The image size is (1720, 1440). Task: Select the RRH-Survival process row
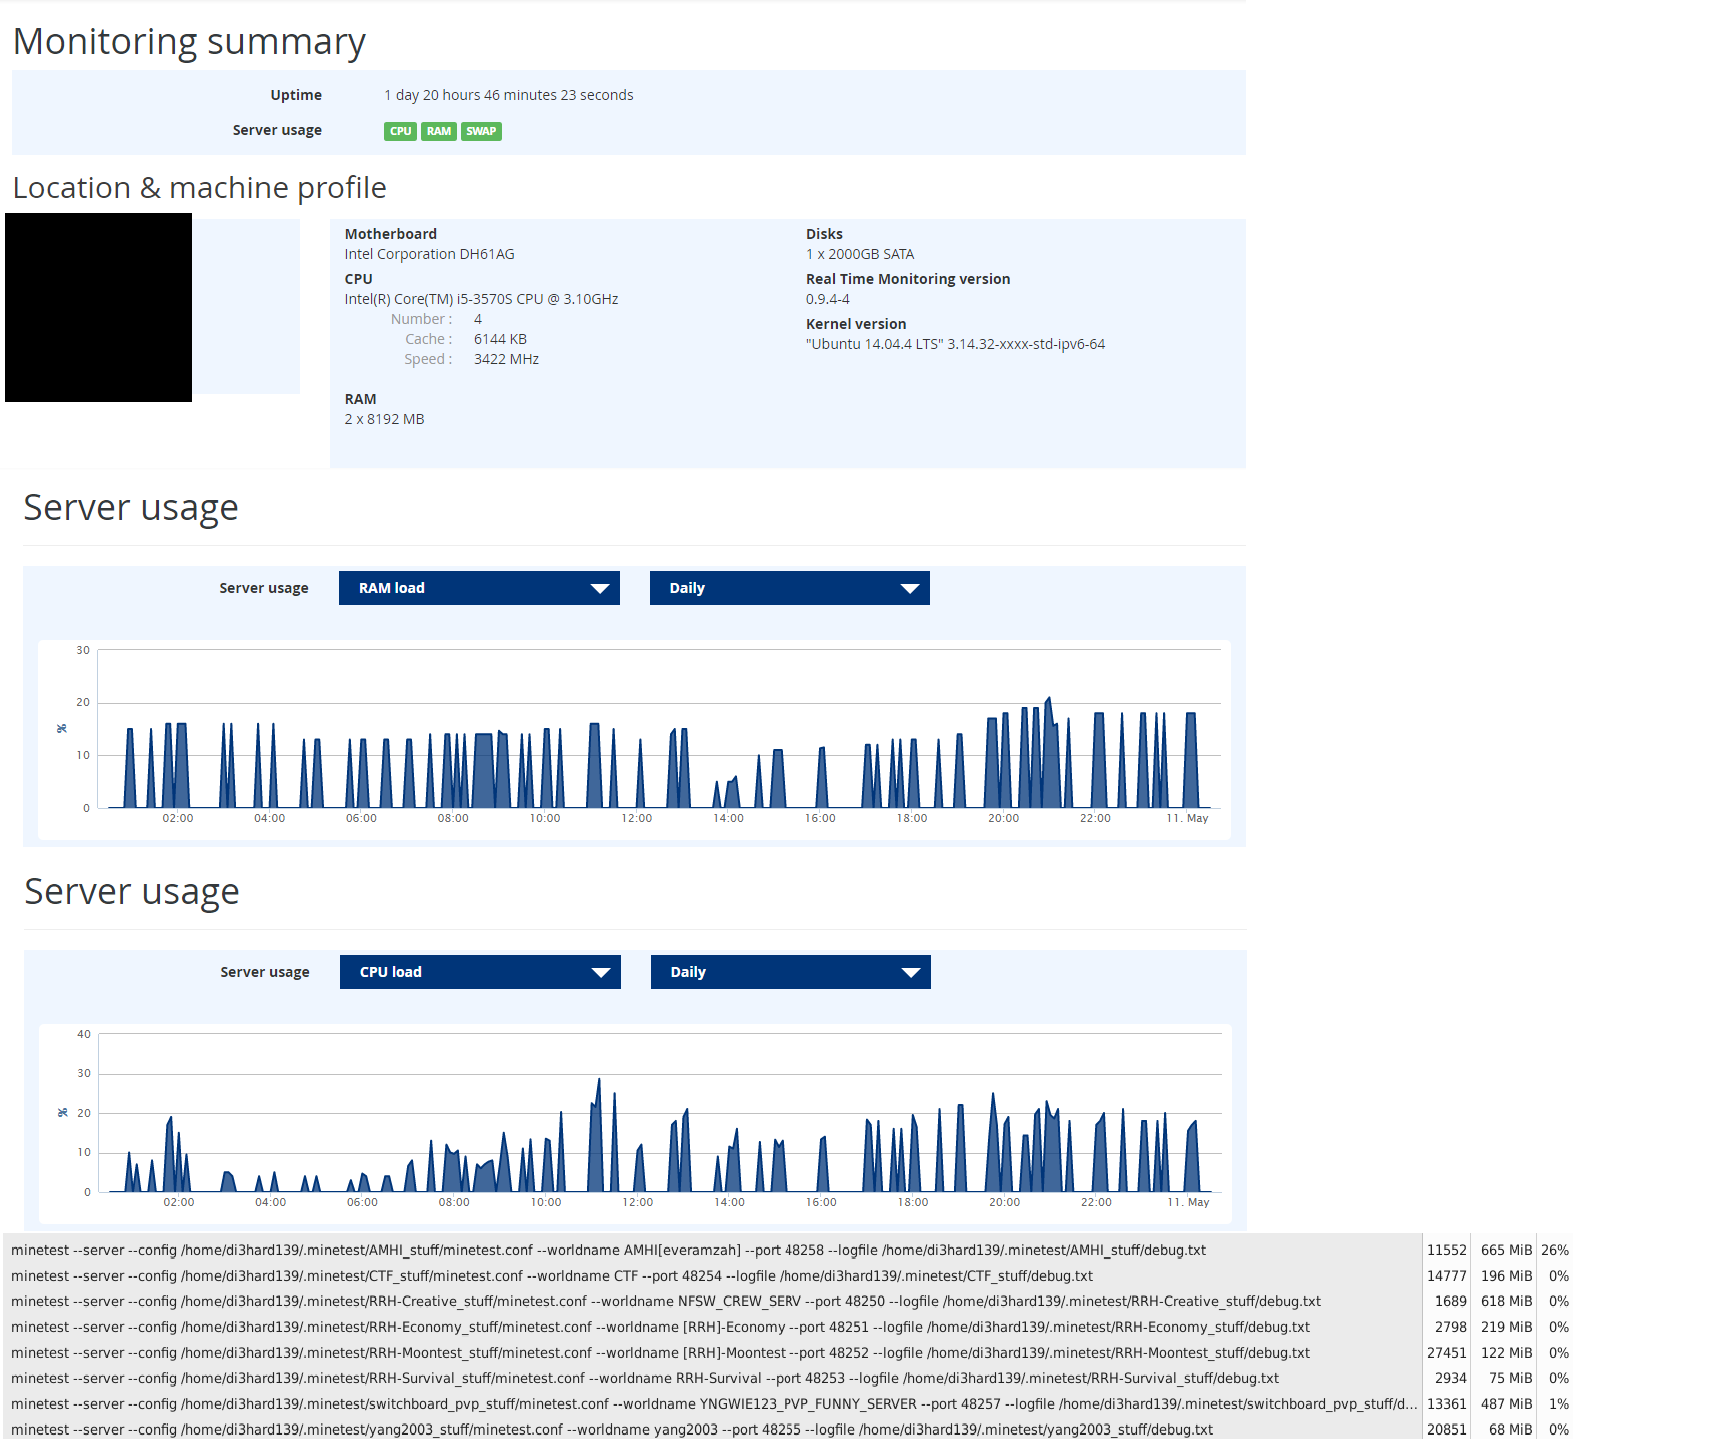point(644,1378)
